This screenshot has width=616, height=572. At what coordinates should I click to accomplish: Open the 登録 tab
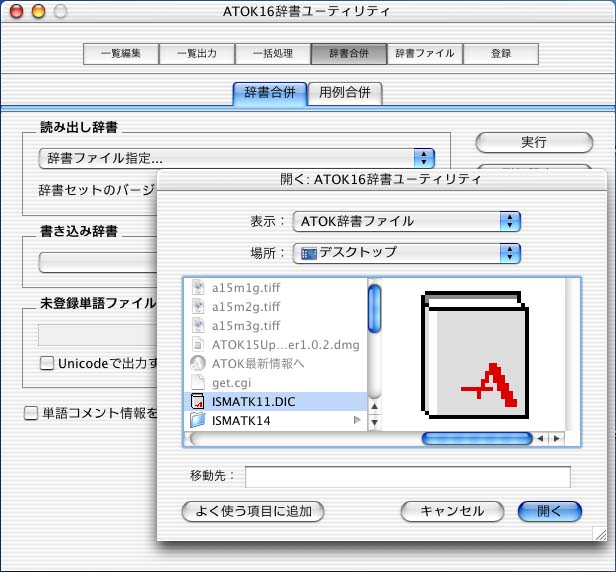pyautogui.click(x=501, y=54)
